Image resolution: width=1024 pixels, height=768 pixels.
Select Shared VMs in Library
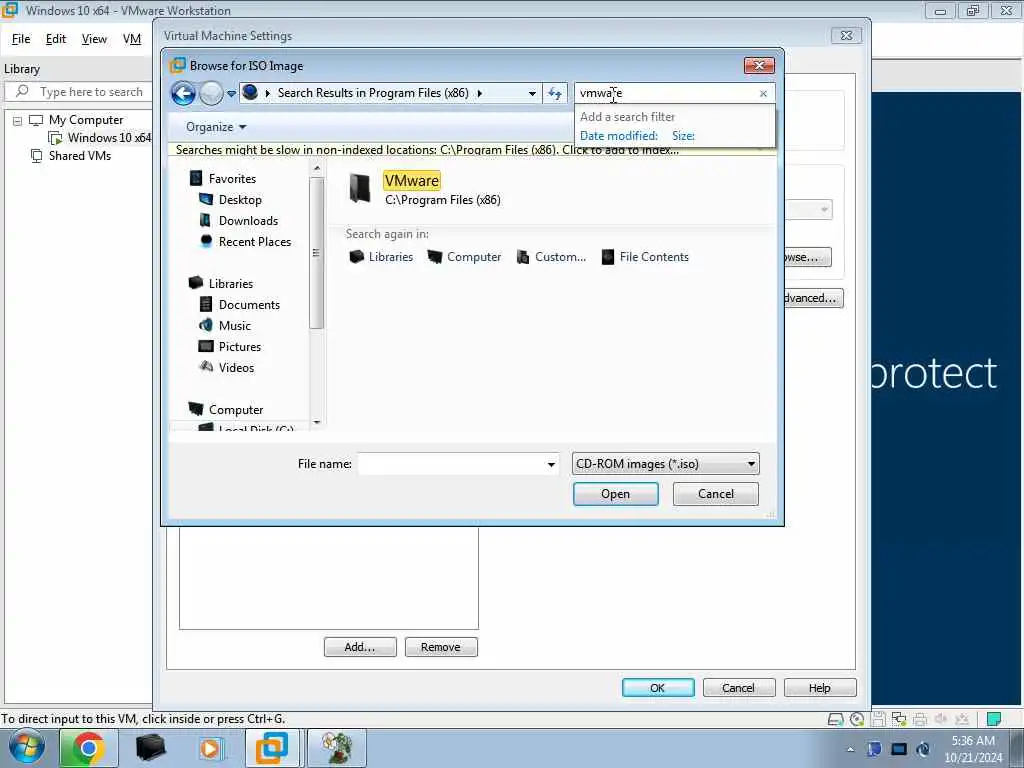[x=71, y=155]
